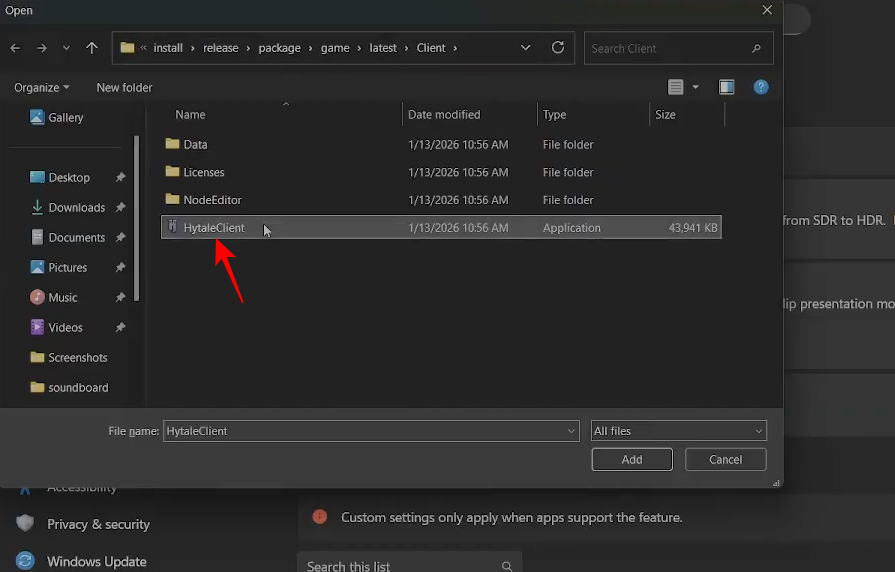Image resolution: width=895 pixels, height=572 pixels.
Task: Refresh the Client folder view
Action: point(558,48)
